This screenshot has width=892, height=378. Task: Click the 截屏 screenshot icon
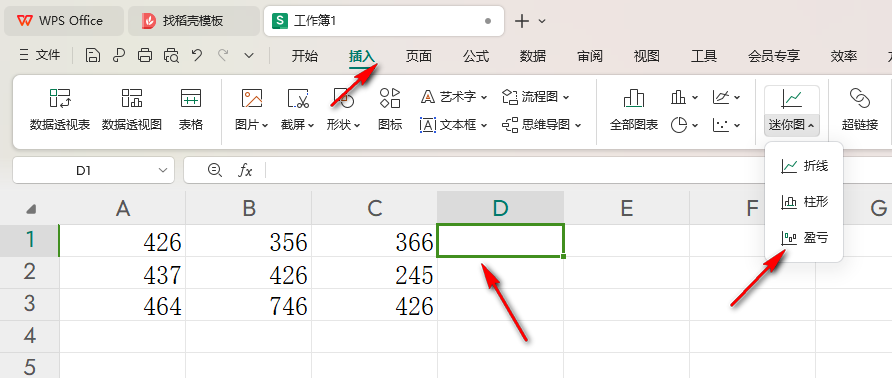click(298, 98)
